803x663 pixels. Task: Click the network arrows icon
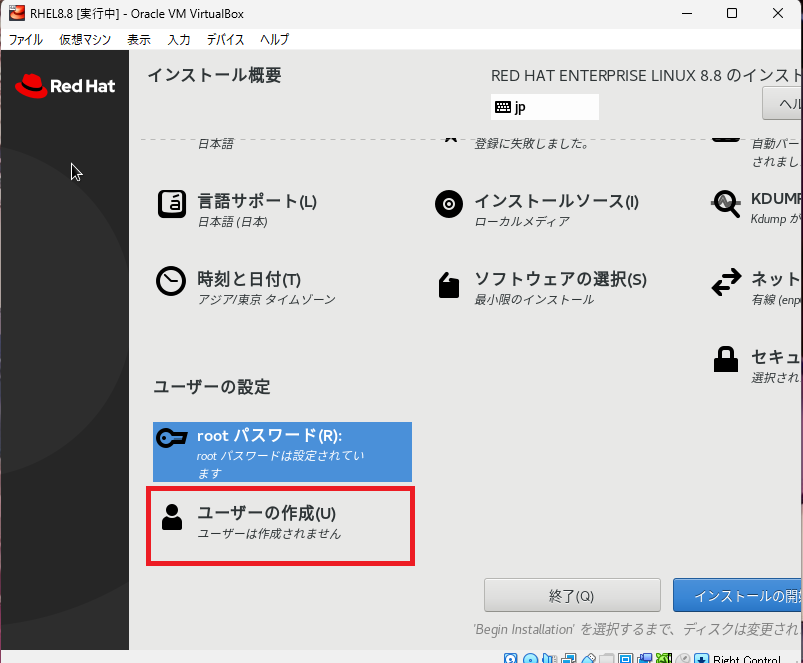726,282
